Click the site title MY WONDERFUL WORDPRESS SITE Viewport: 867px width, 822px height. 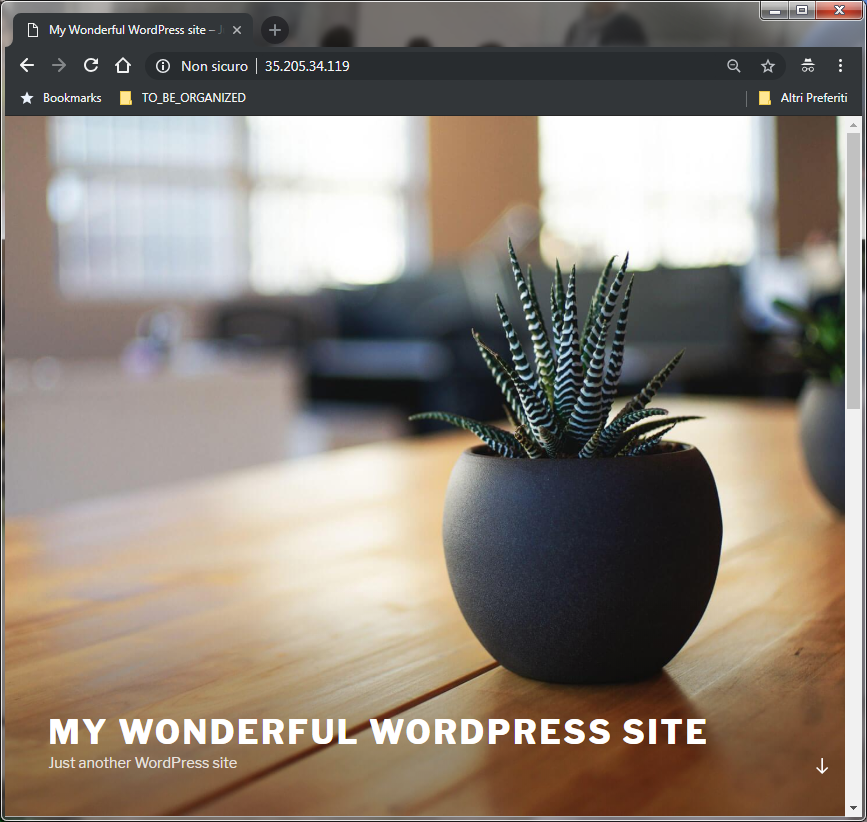(x=378, y=732)
